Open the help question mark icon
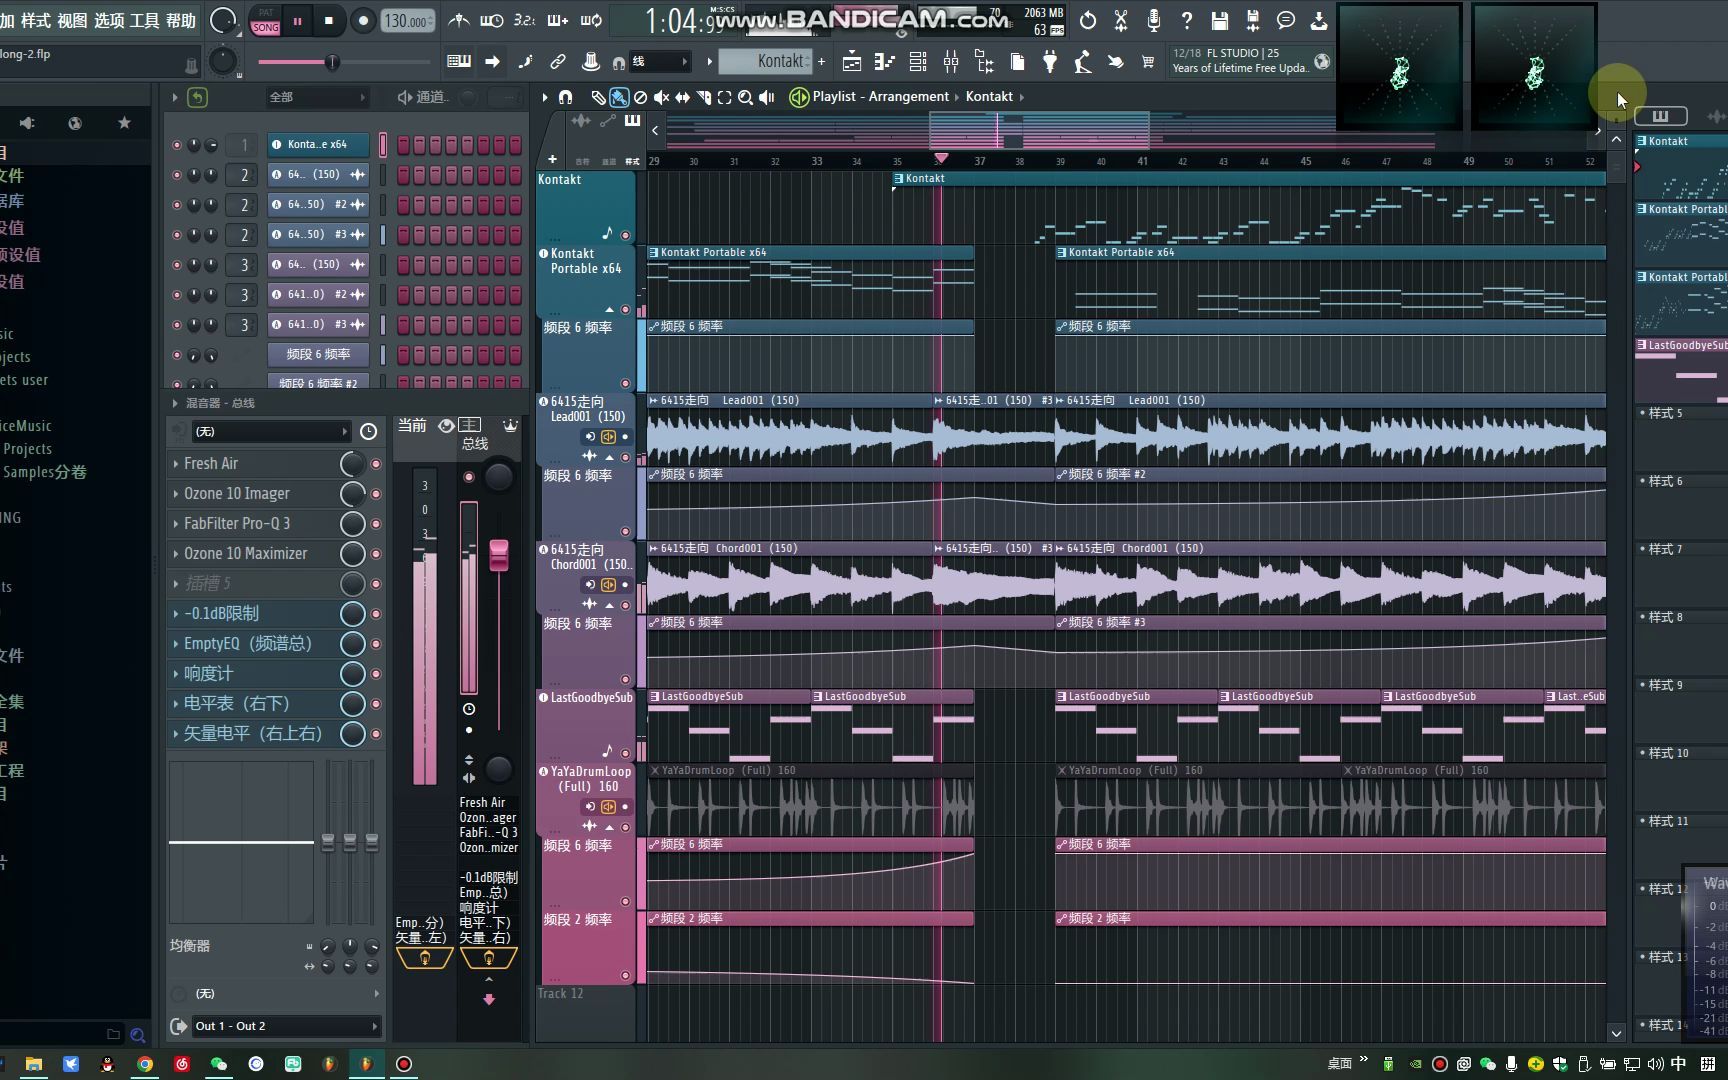The height and width of the screenshot is (1080, 1728). [x=1187, y=20]
